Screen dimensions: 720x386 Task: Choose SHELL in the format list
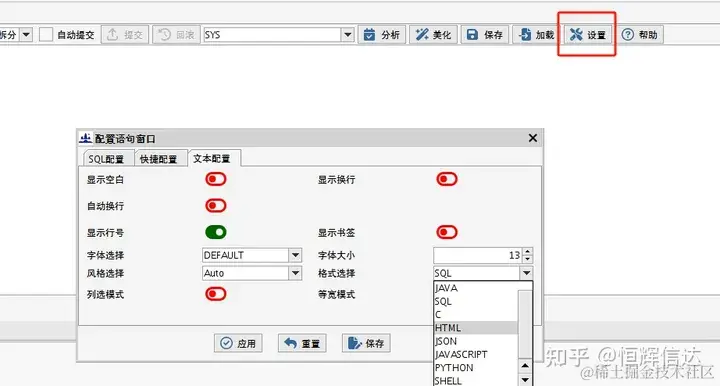coord(476,380)
